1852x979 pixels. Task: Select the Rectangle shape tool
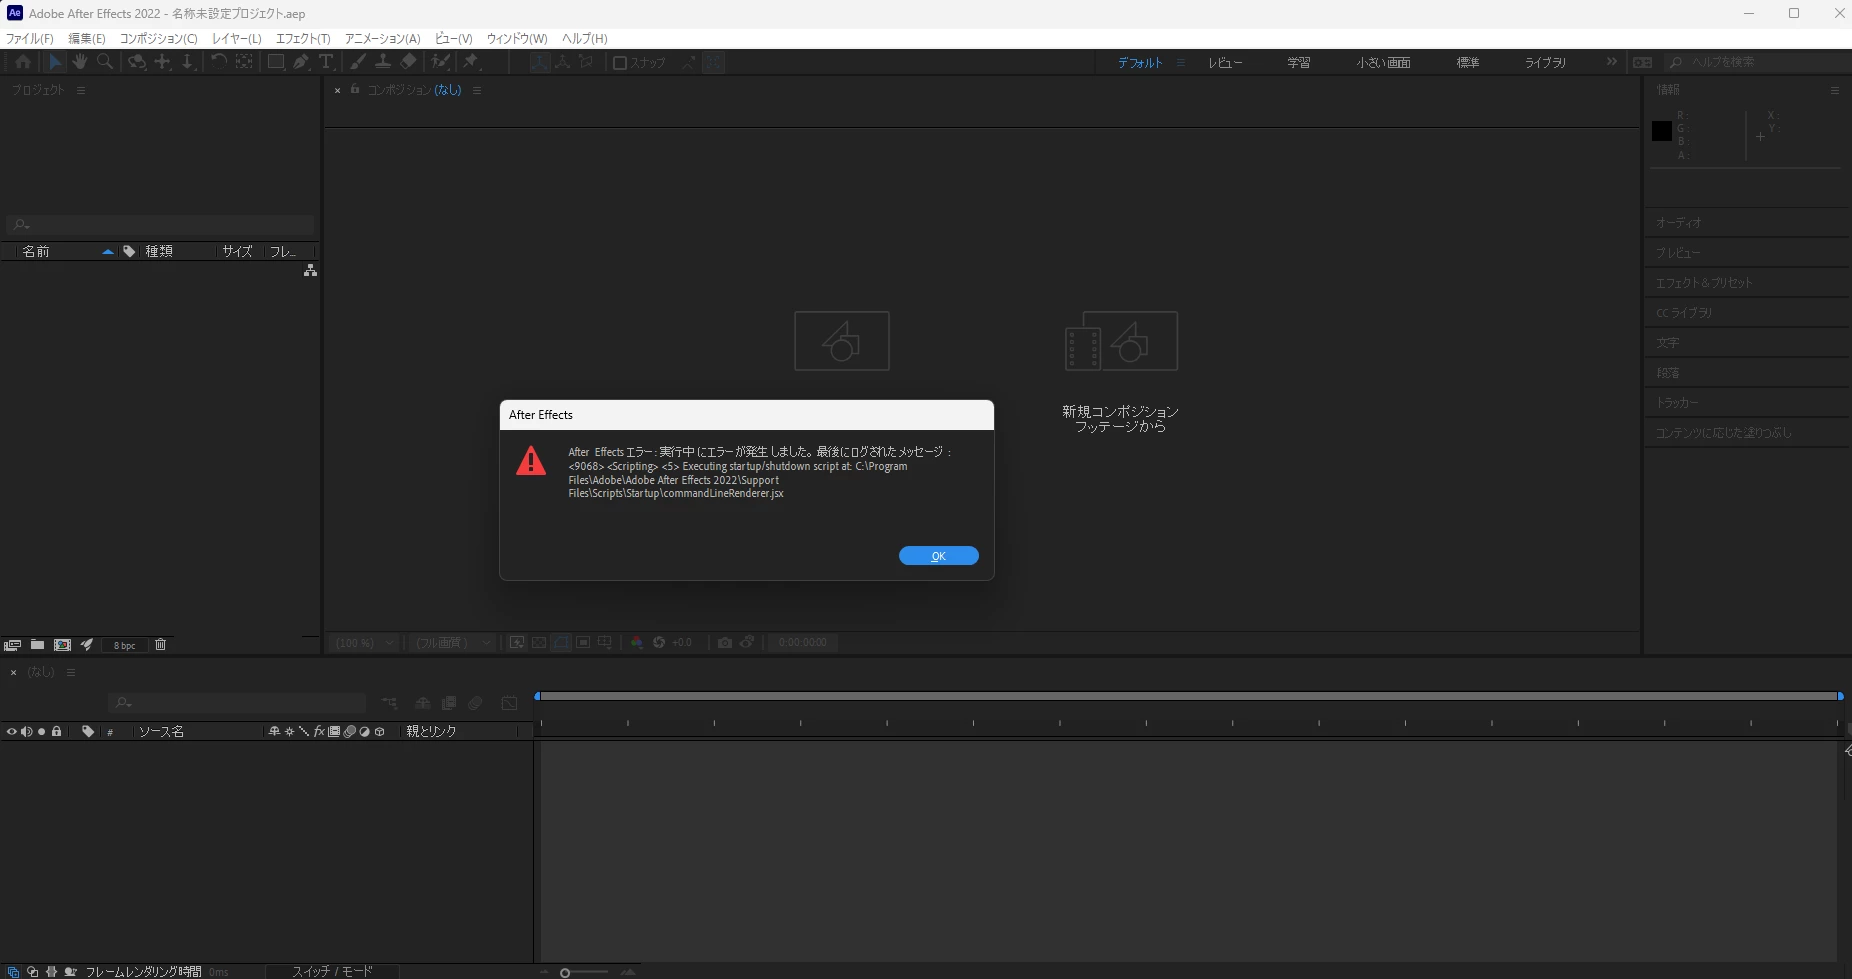tap(275, 62)
